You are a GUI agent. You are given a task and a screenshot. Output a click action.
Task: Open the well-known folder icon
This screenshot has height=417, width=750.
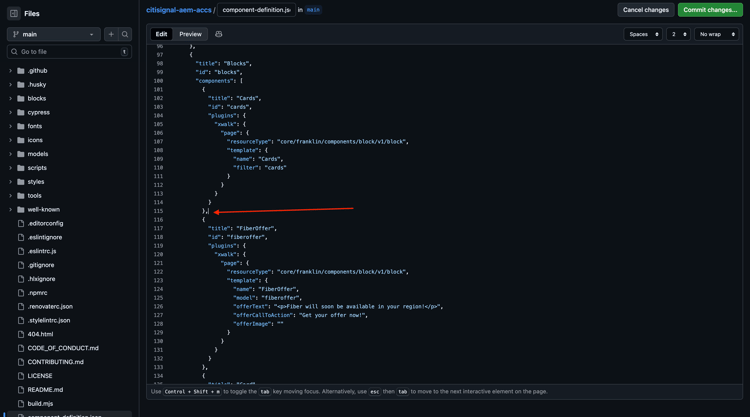[x=21, y=209]
